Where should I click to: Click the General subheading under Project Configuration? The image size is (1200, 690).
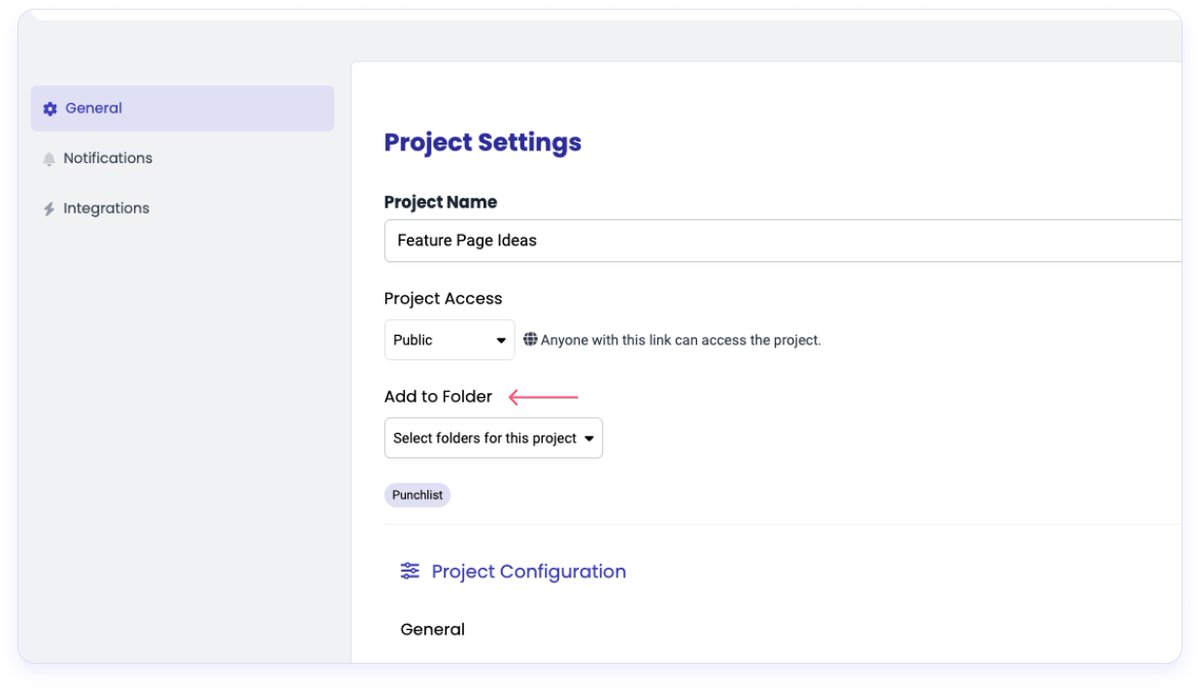[x=432, y=629]
